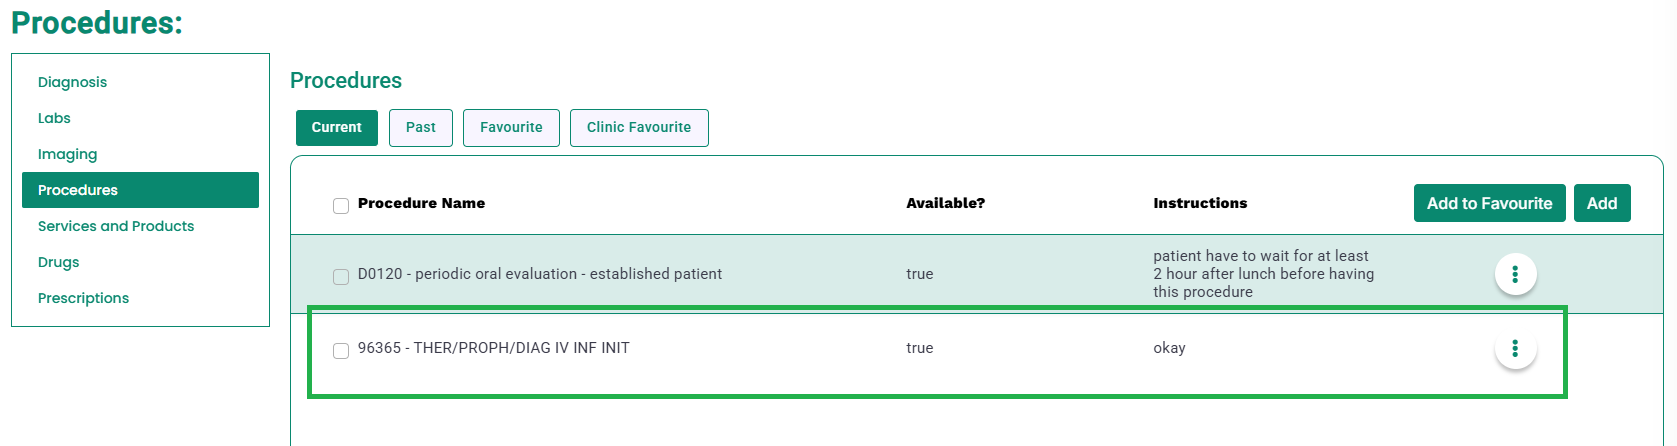Tick the select-all Procedure Name checkbox

341,206
